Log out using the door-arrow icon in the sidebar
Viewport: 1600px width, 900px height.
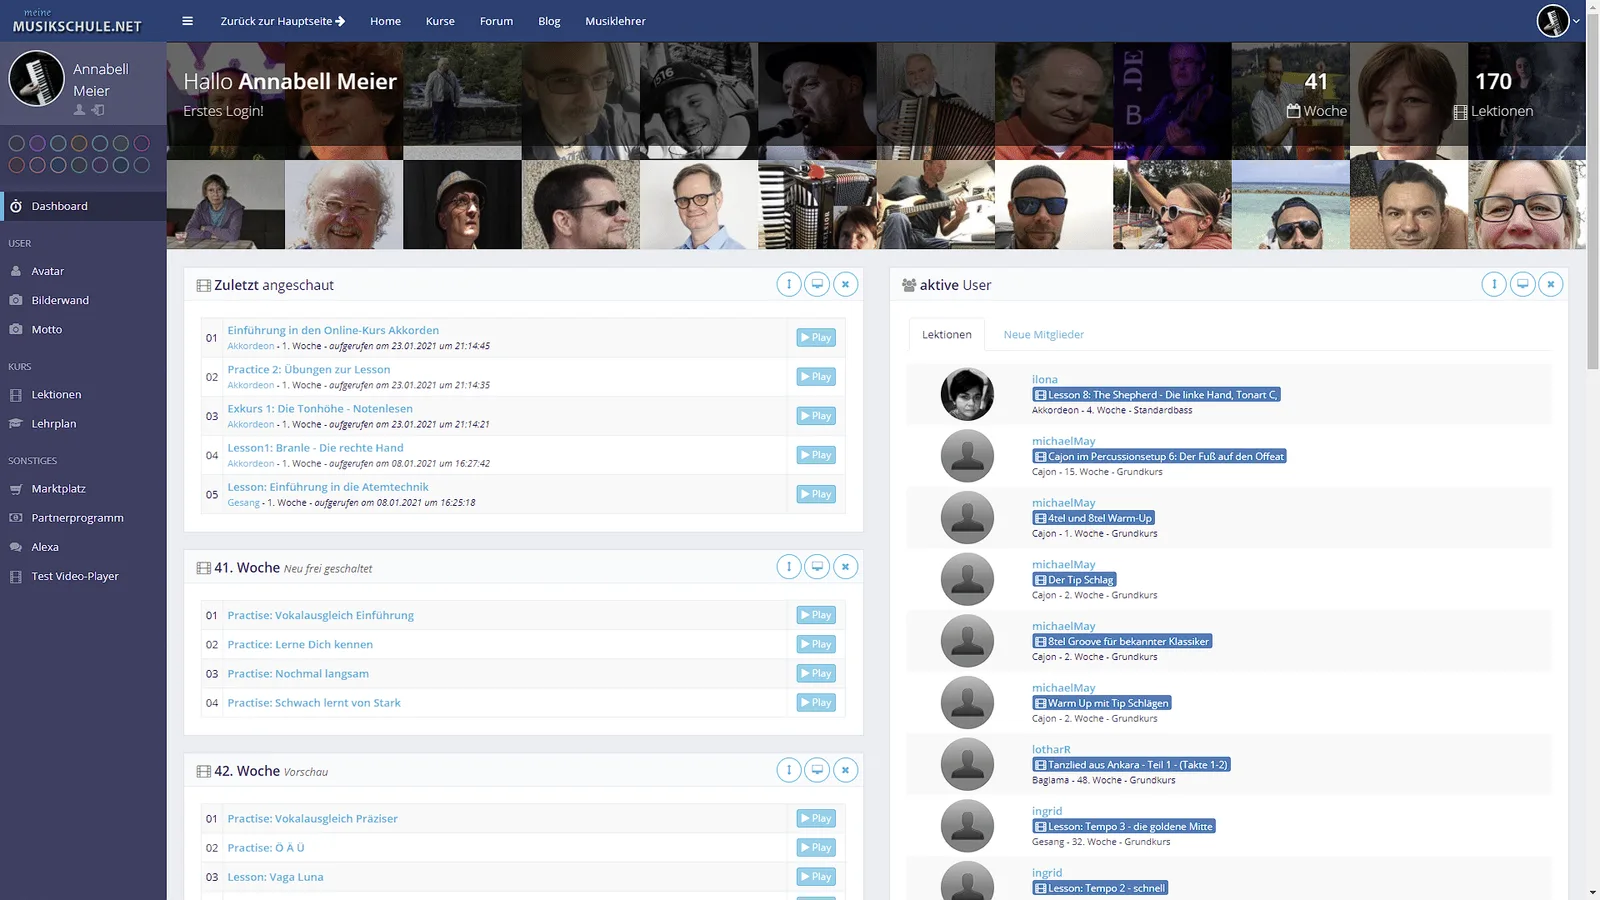(98, 110)
